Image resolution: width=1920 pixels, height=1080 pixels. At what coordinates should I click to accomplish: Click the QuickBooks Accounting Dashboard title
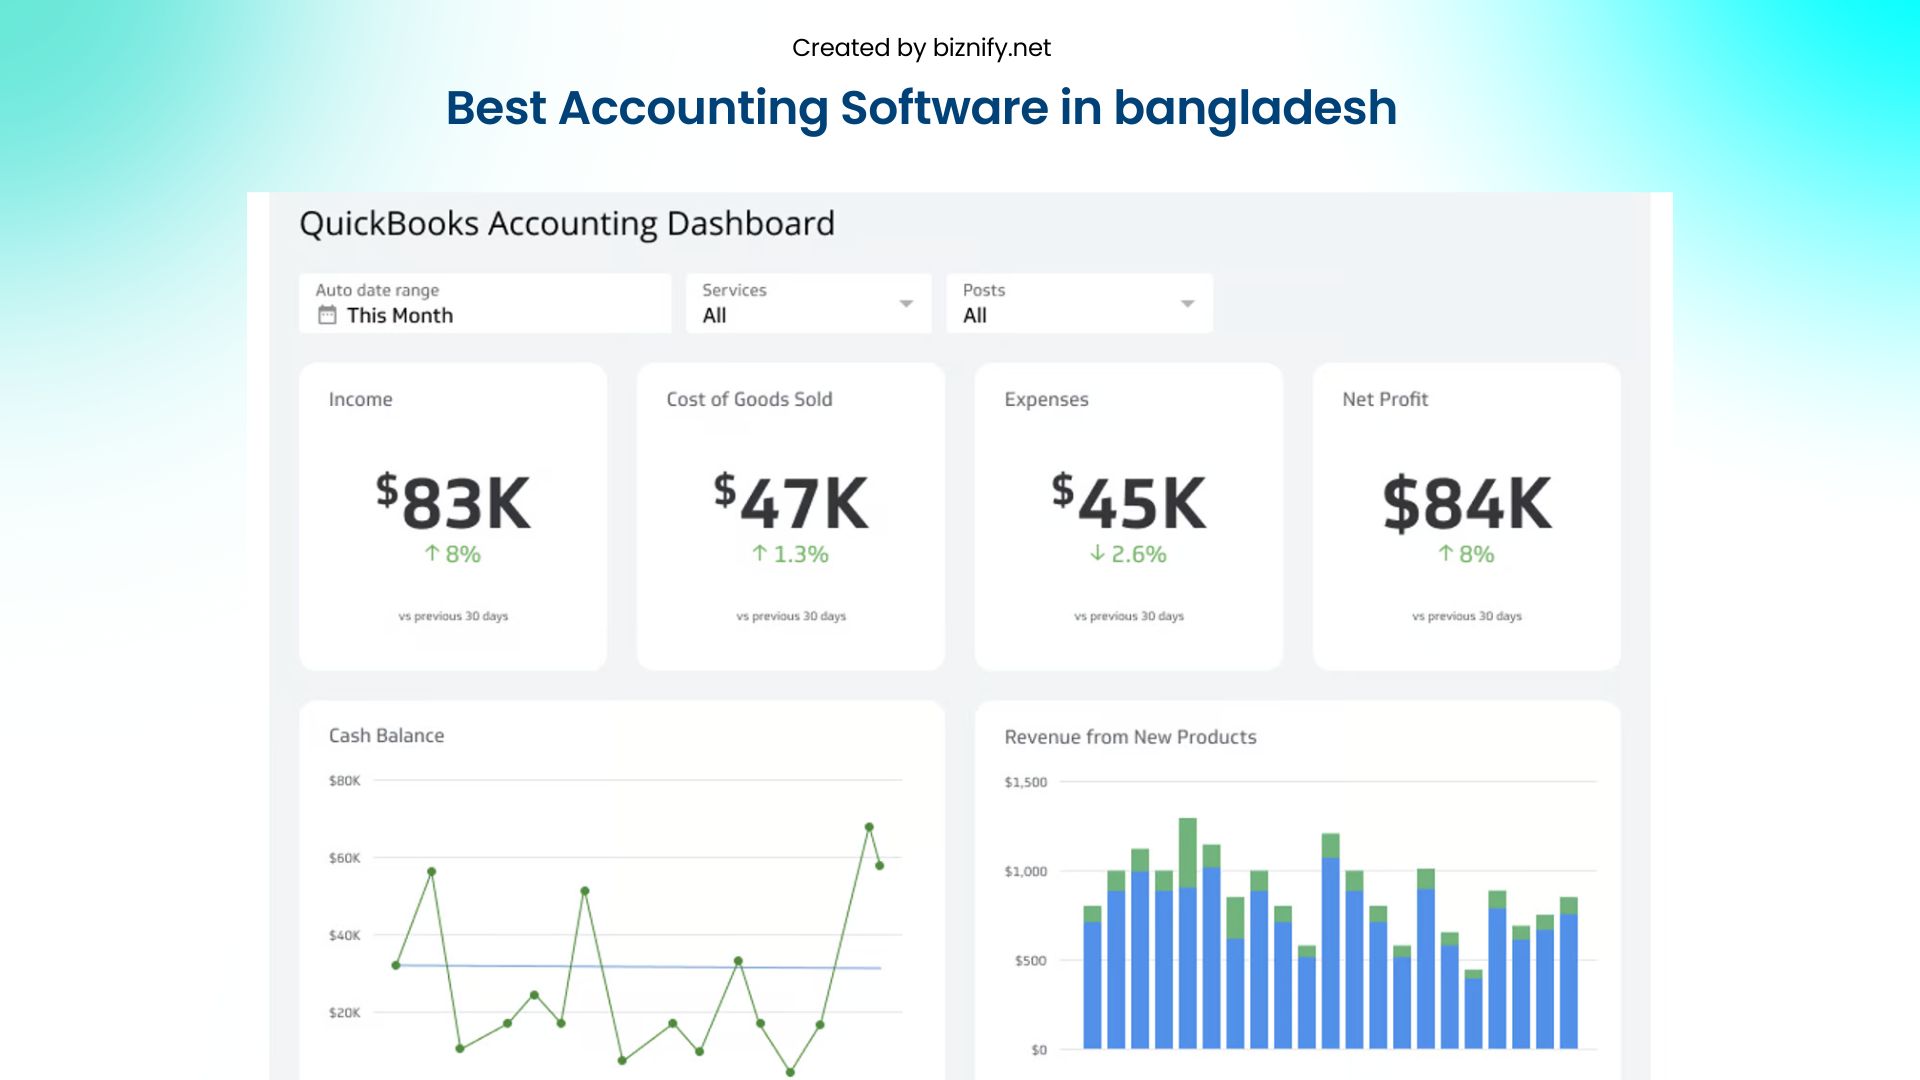click(x=567, y=223)
